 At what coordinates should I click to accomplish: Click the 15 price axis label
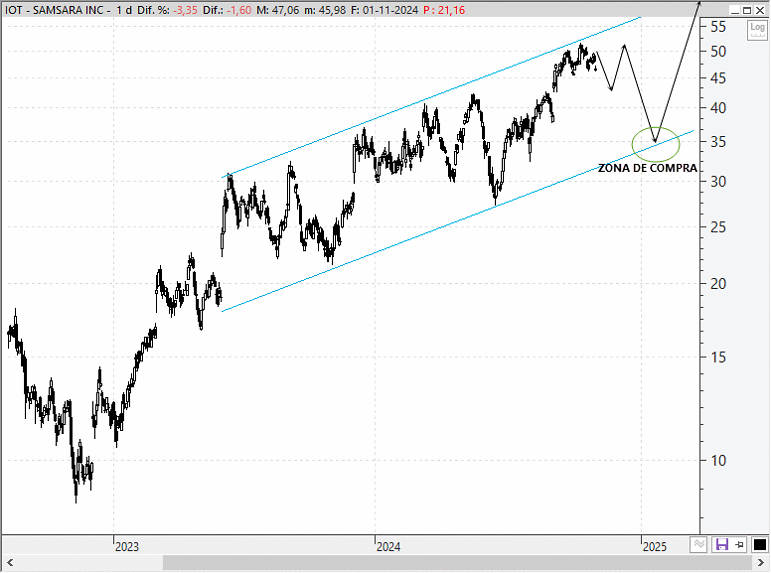(718, 358)
